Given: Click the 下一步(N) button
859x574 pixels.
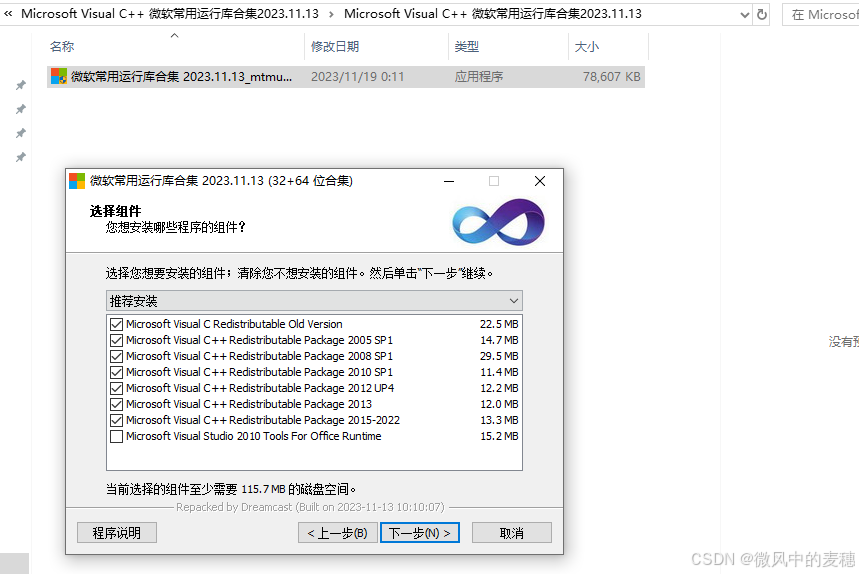Looking at the screenshot, I should [x=420, y=532].
